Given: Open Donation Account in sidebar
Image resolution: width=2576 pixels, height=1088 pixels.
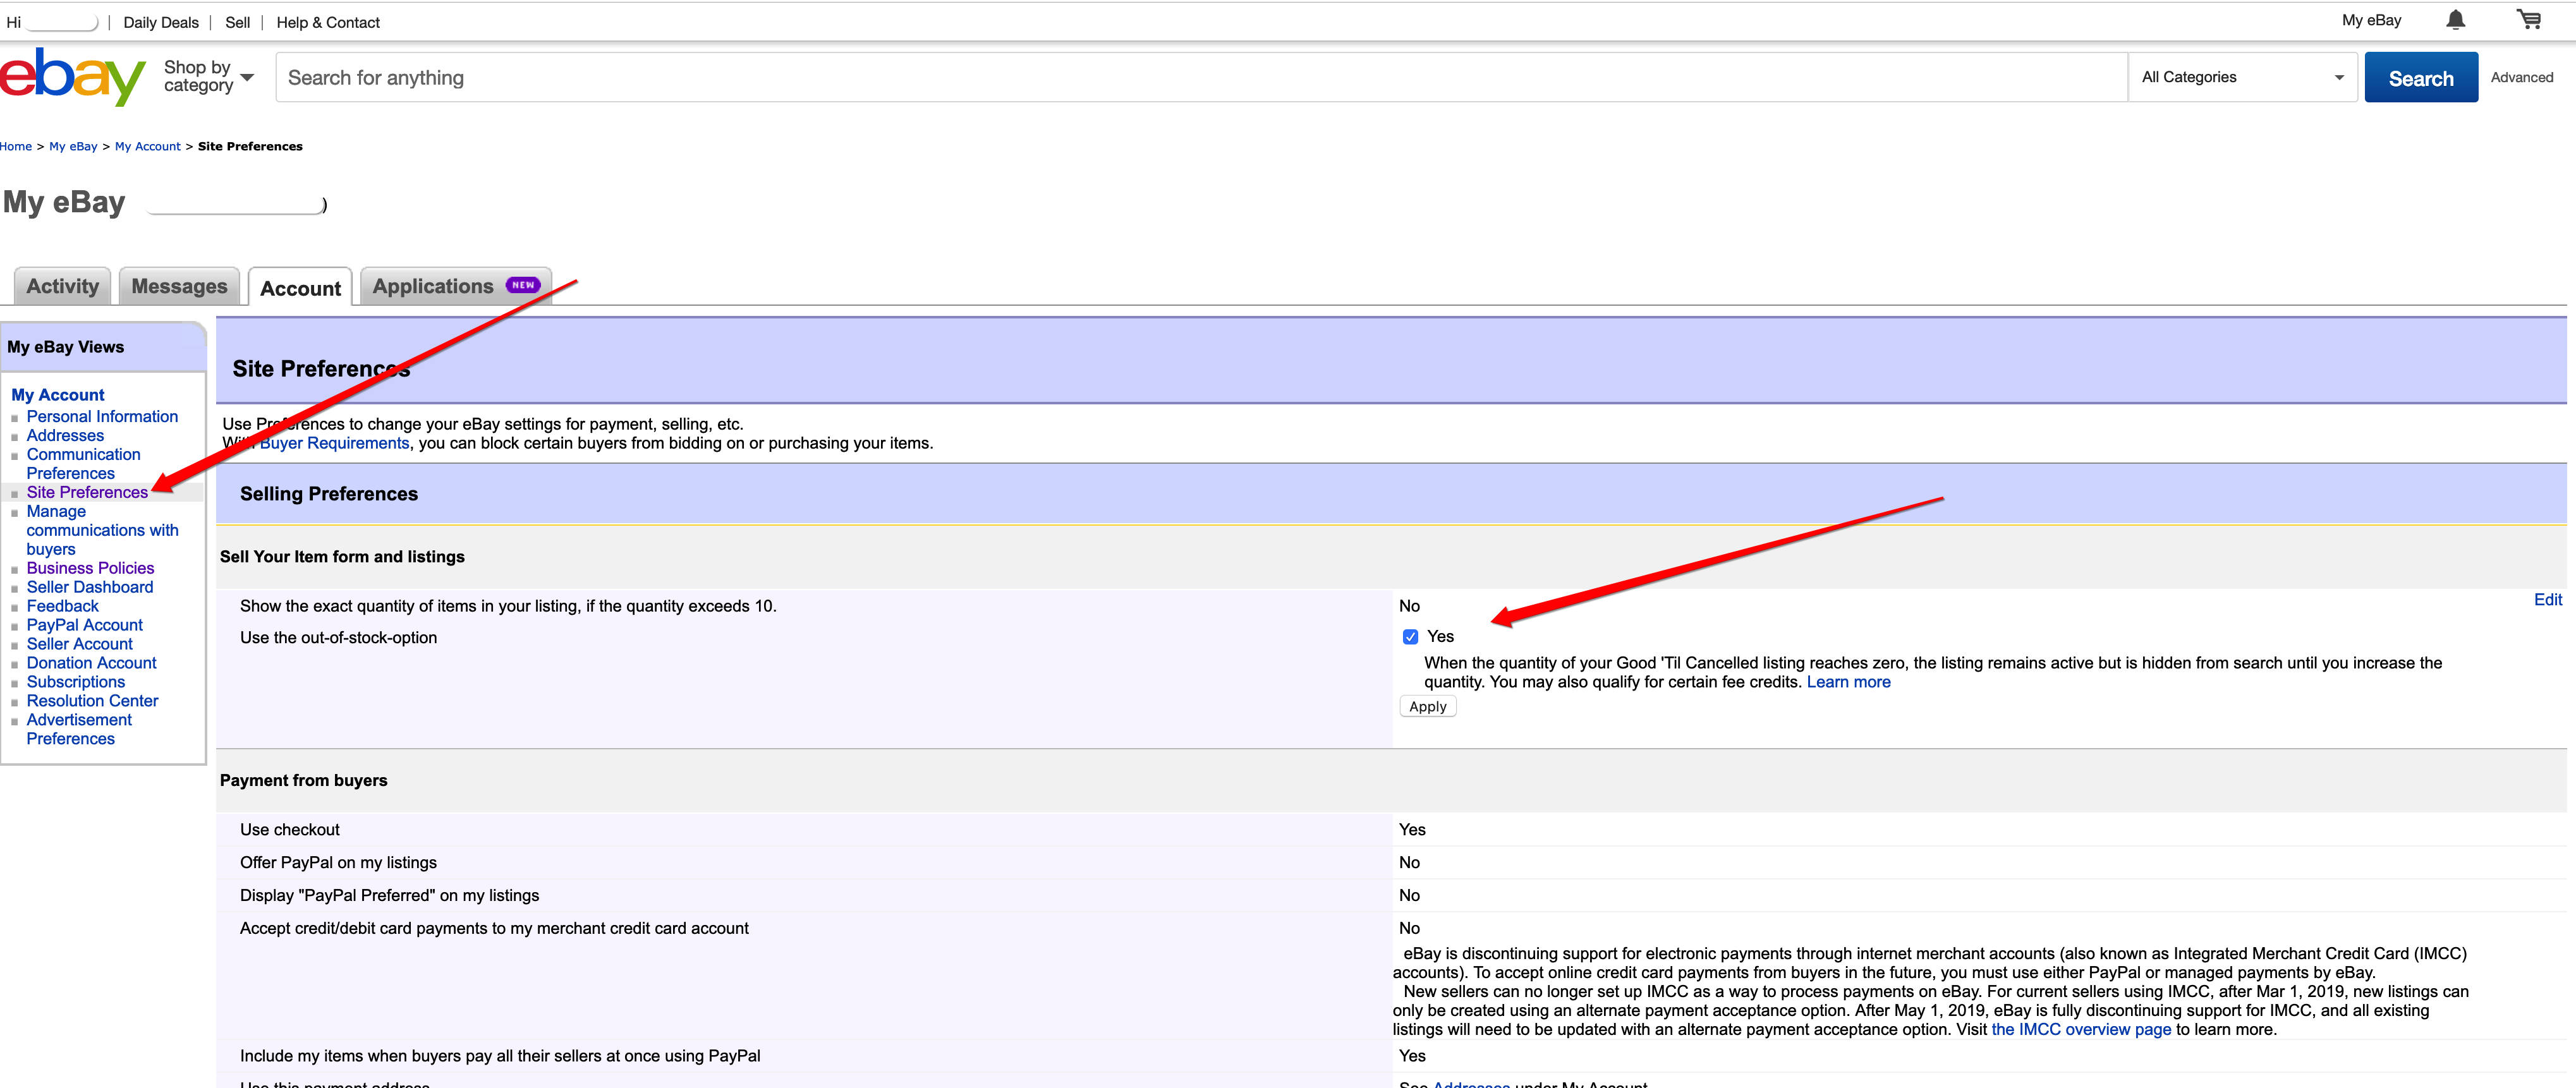Looking at the screenshot, I should 91,663.
